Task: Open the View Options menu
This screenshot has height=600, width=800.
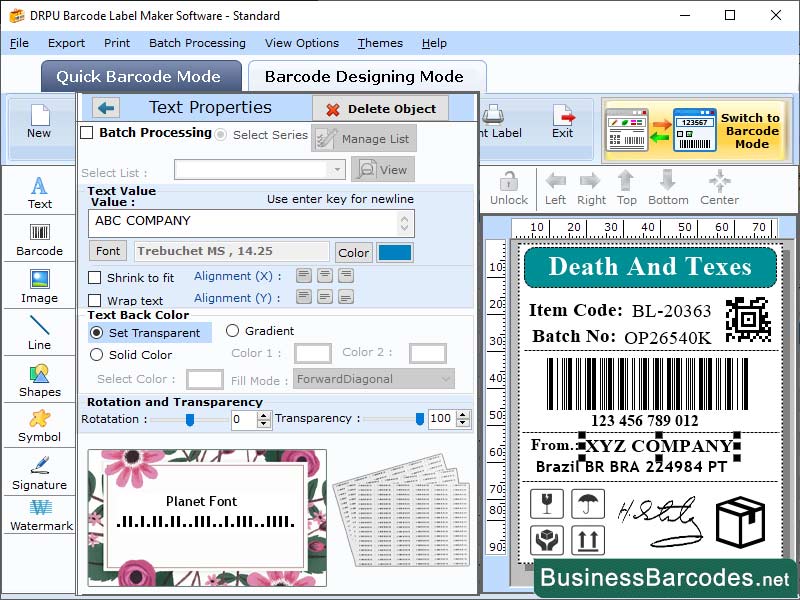Action: pos(302,43)
